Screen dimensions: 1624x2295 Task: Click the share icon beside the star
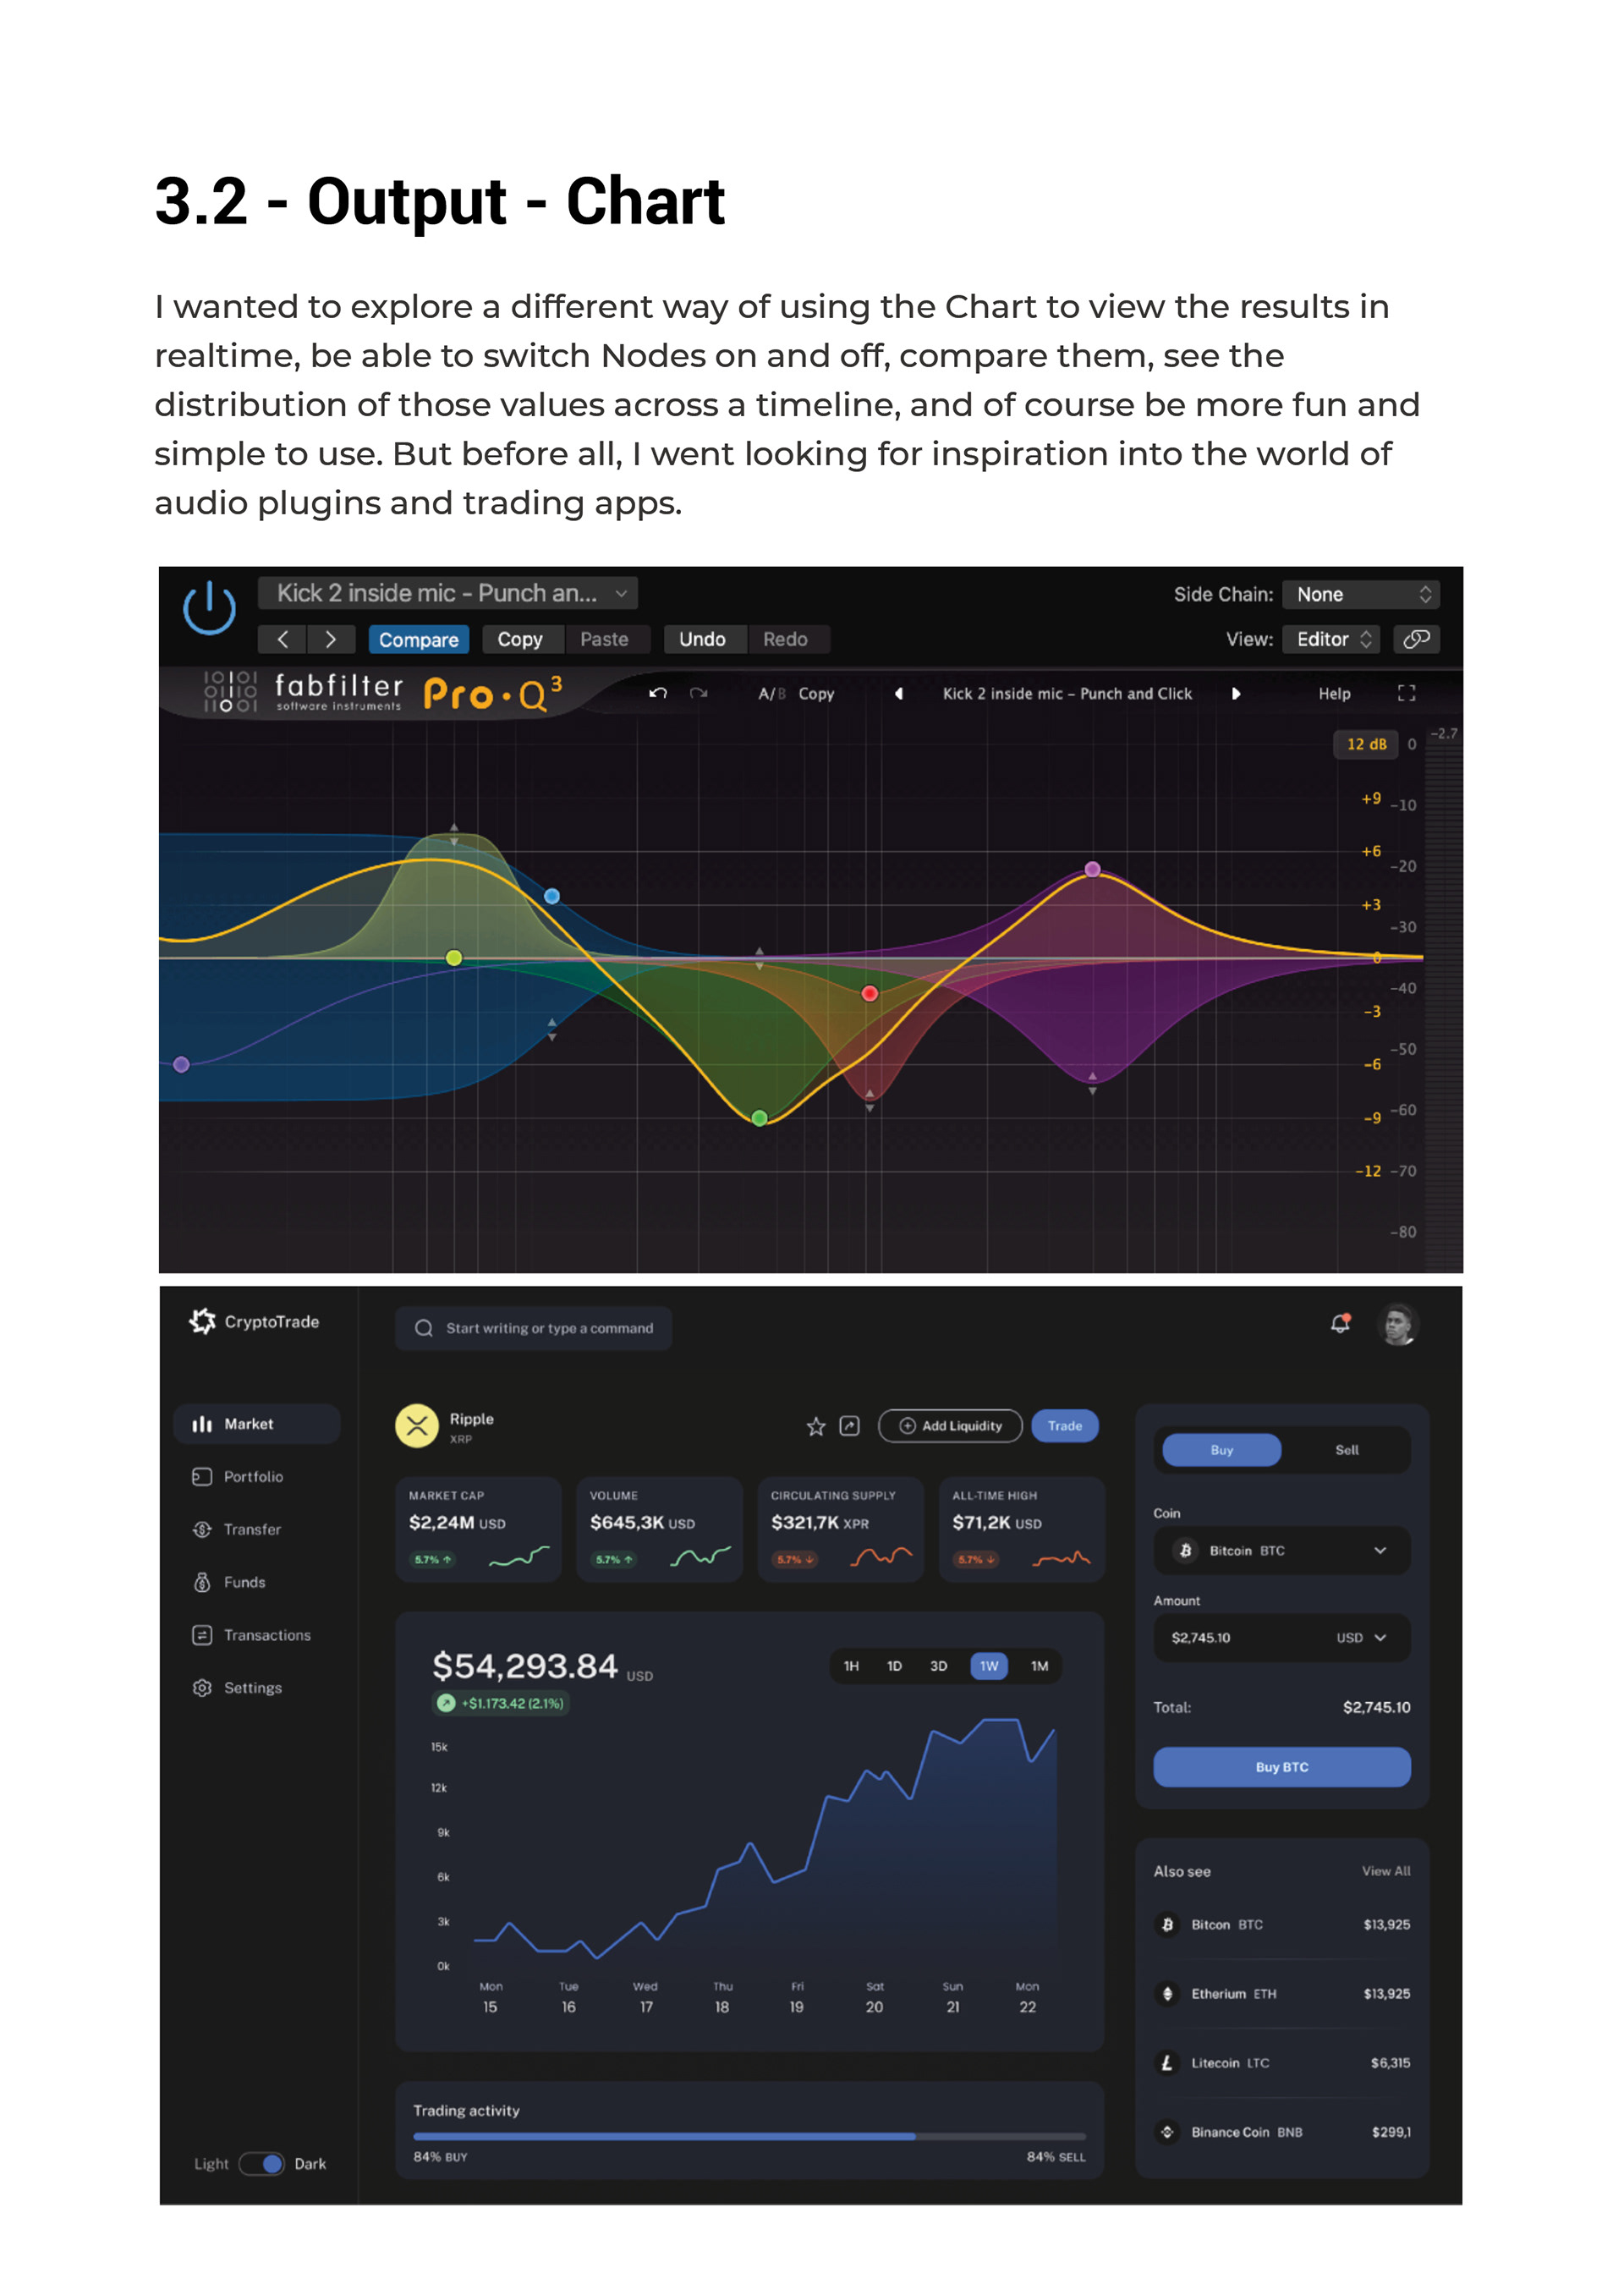click(849, 1426)
